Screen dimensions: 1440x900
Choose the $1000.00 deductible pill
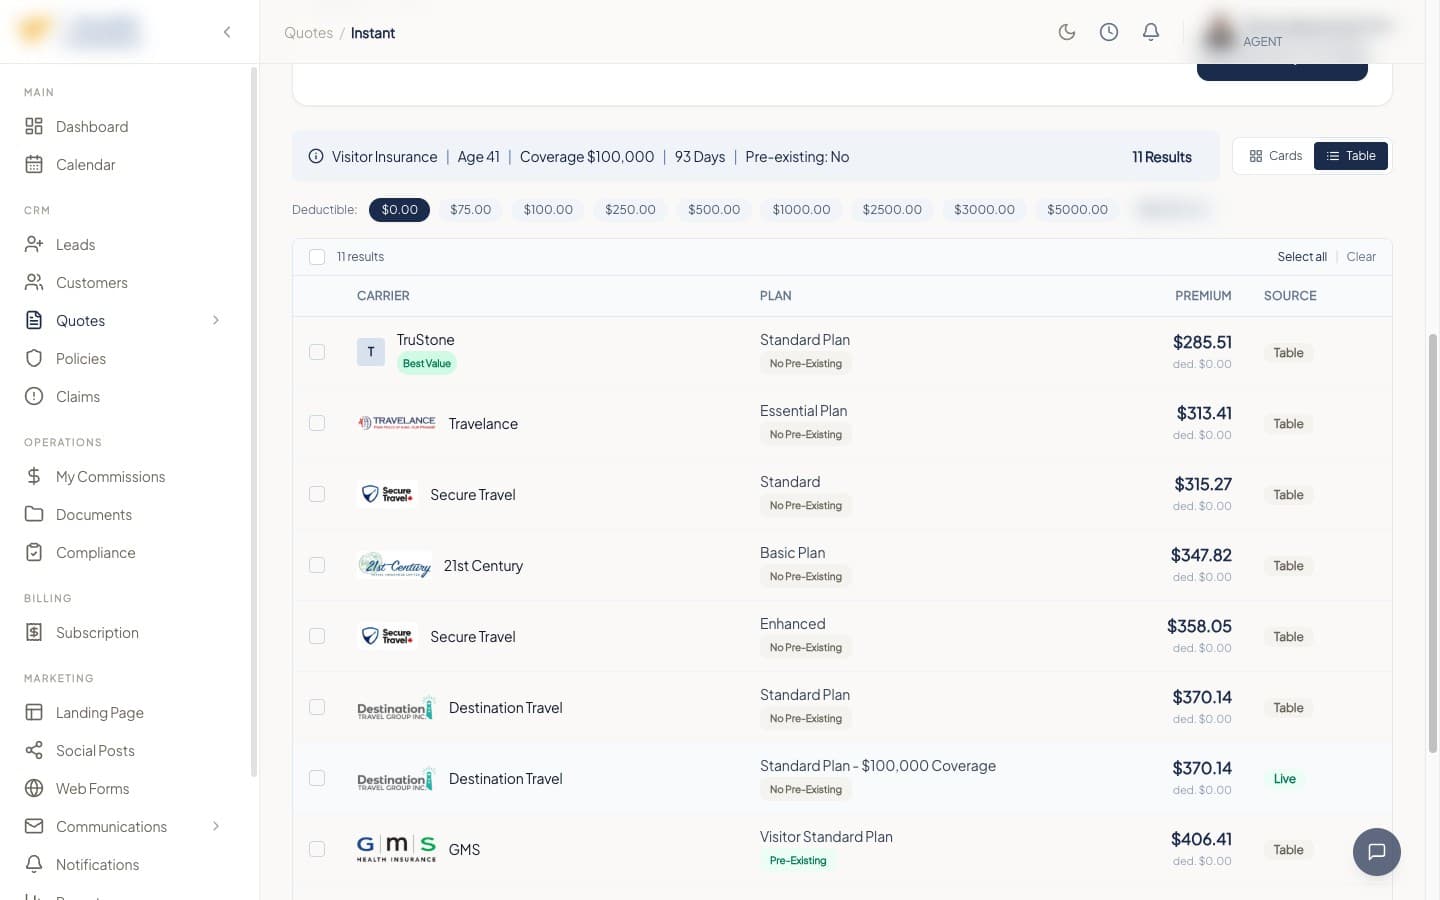[x=801, y=210]
